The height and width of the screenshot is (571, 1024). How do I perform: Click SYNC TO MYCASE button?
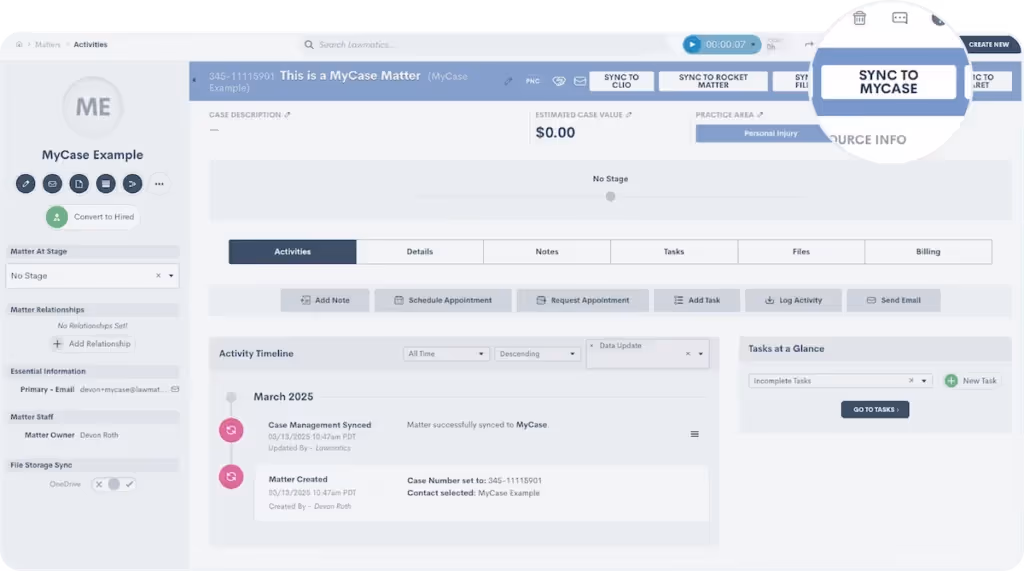click(x=888, y=82)
